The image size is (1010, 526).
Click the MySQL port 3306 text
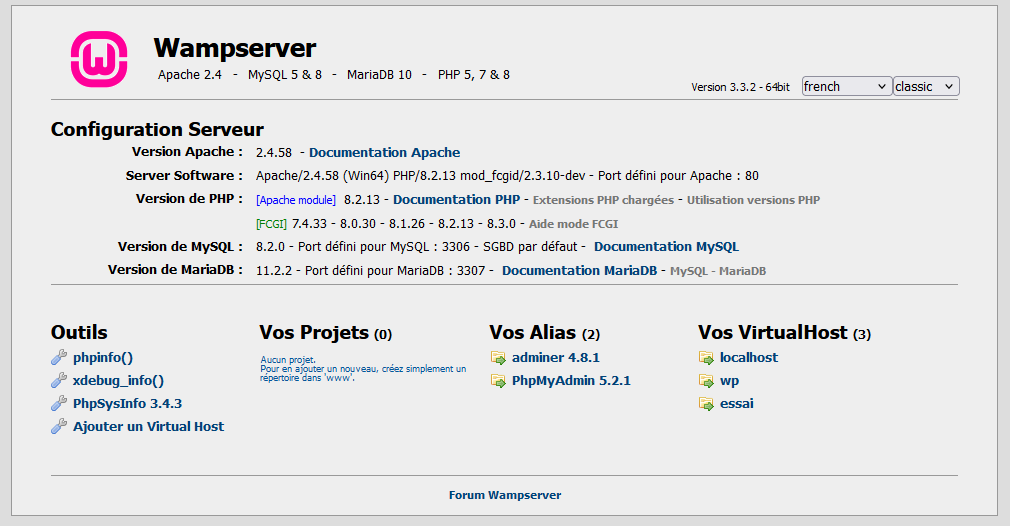pos(384,247)
